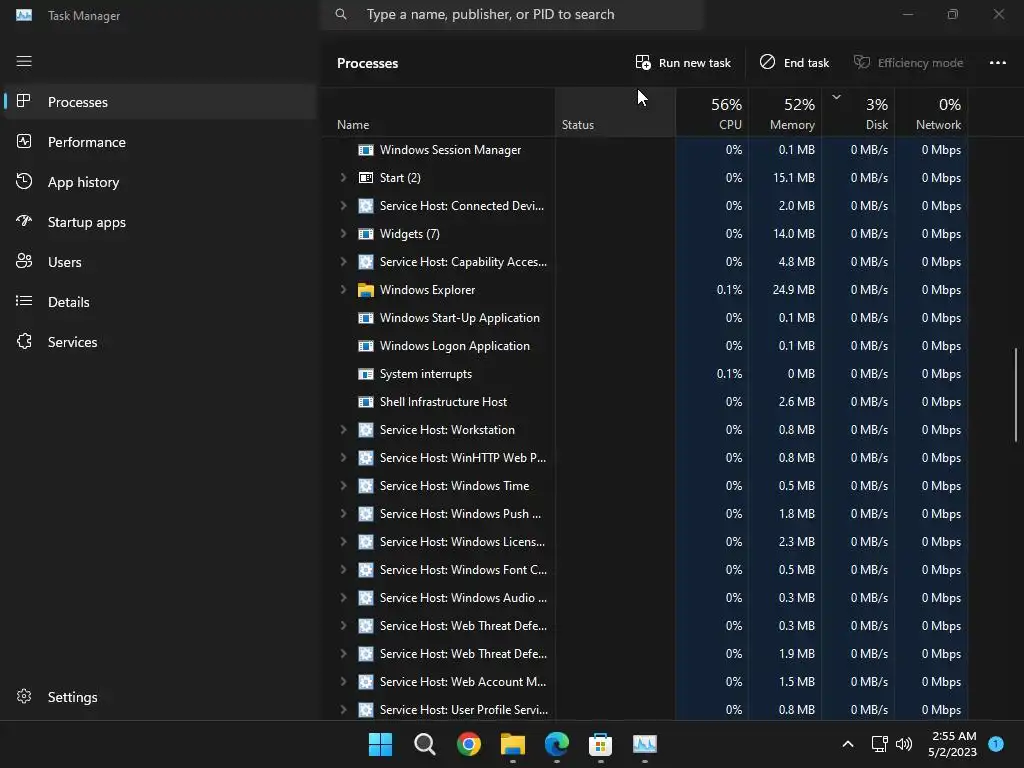Select Windows Start-Up Application row

point(644,318)
